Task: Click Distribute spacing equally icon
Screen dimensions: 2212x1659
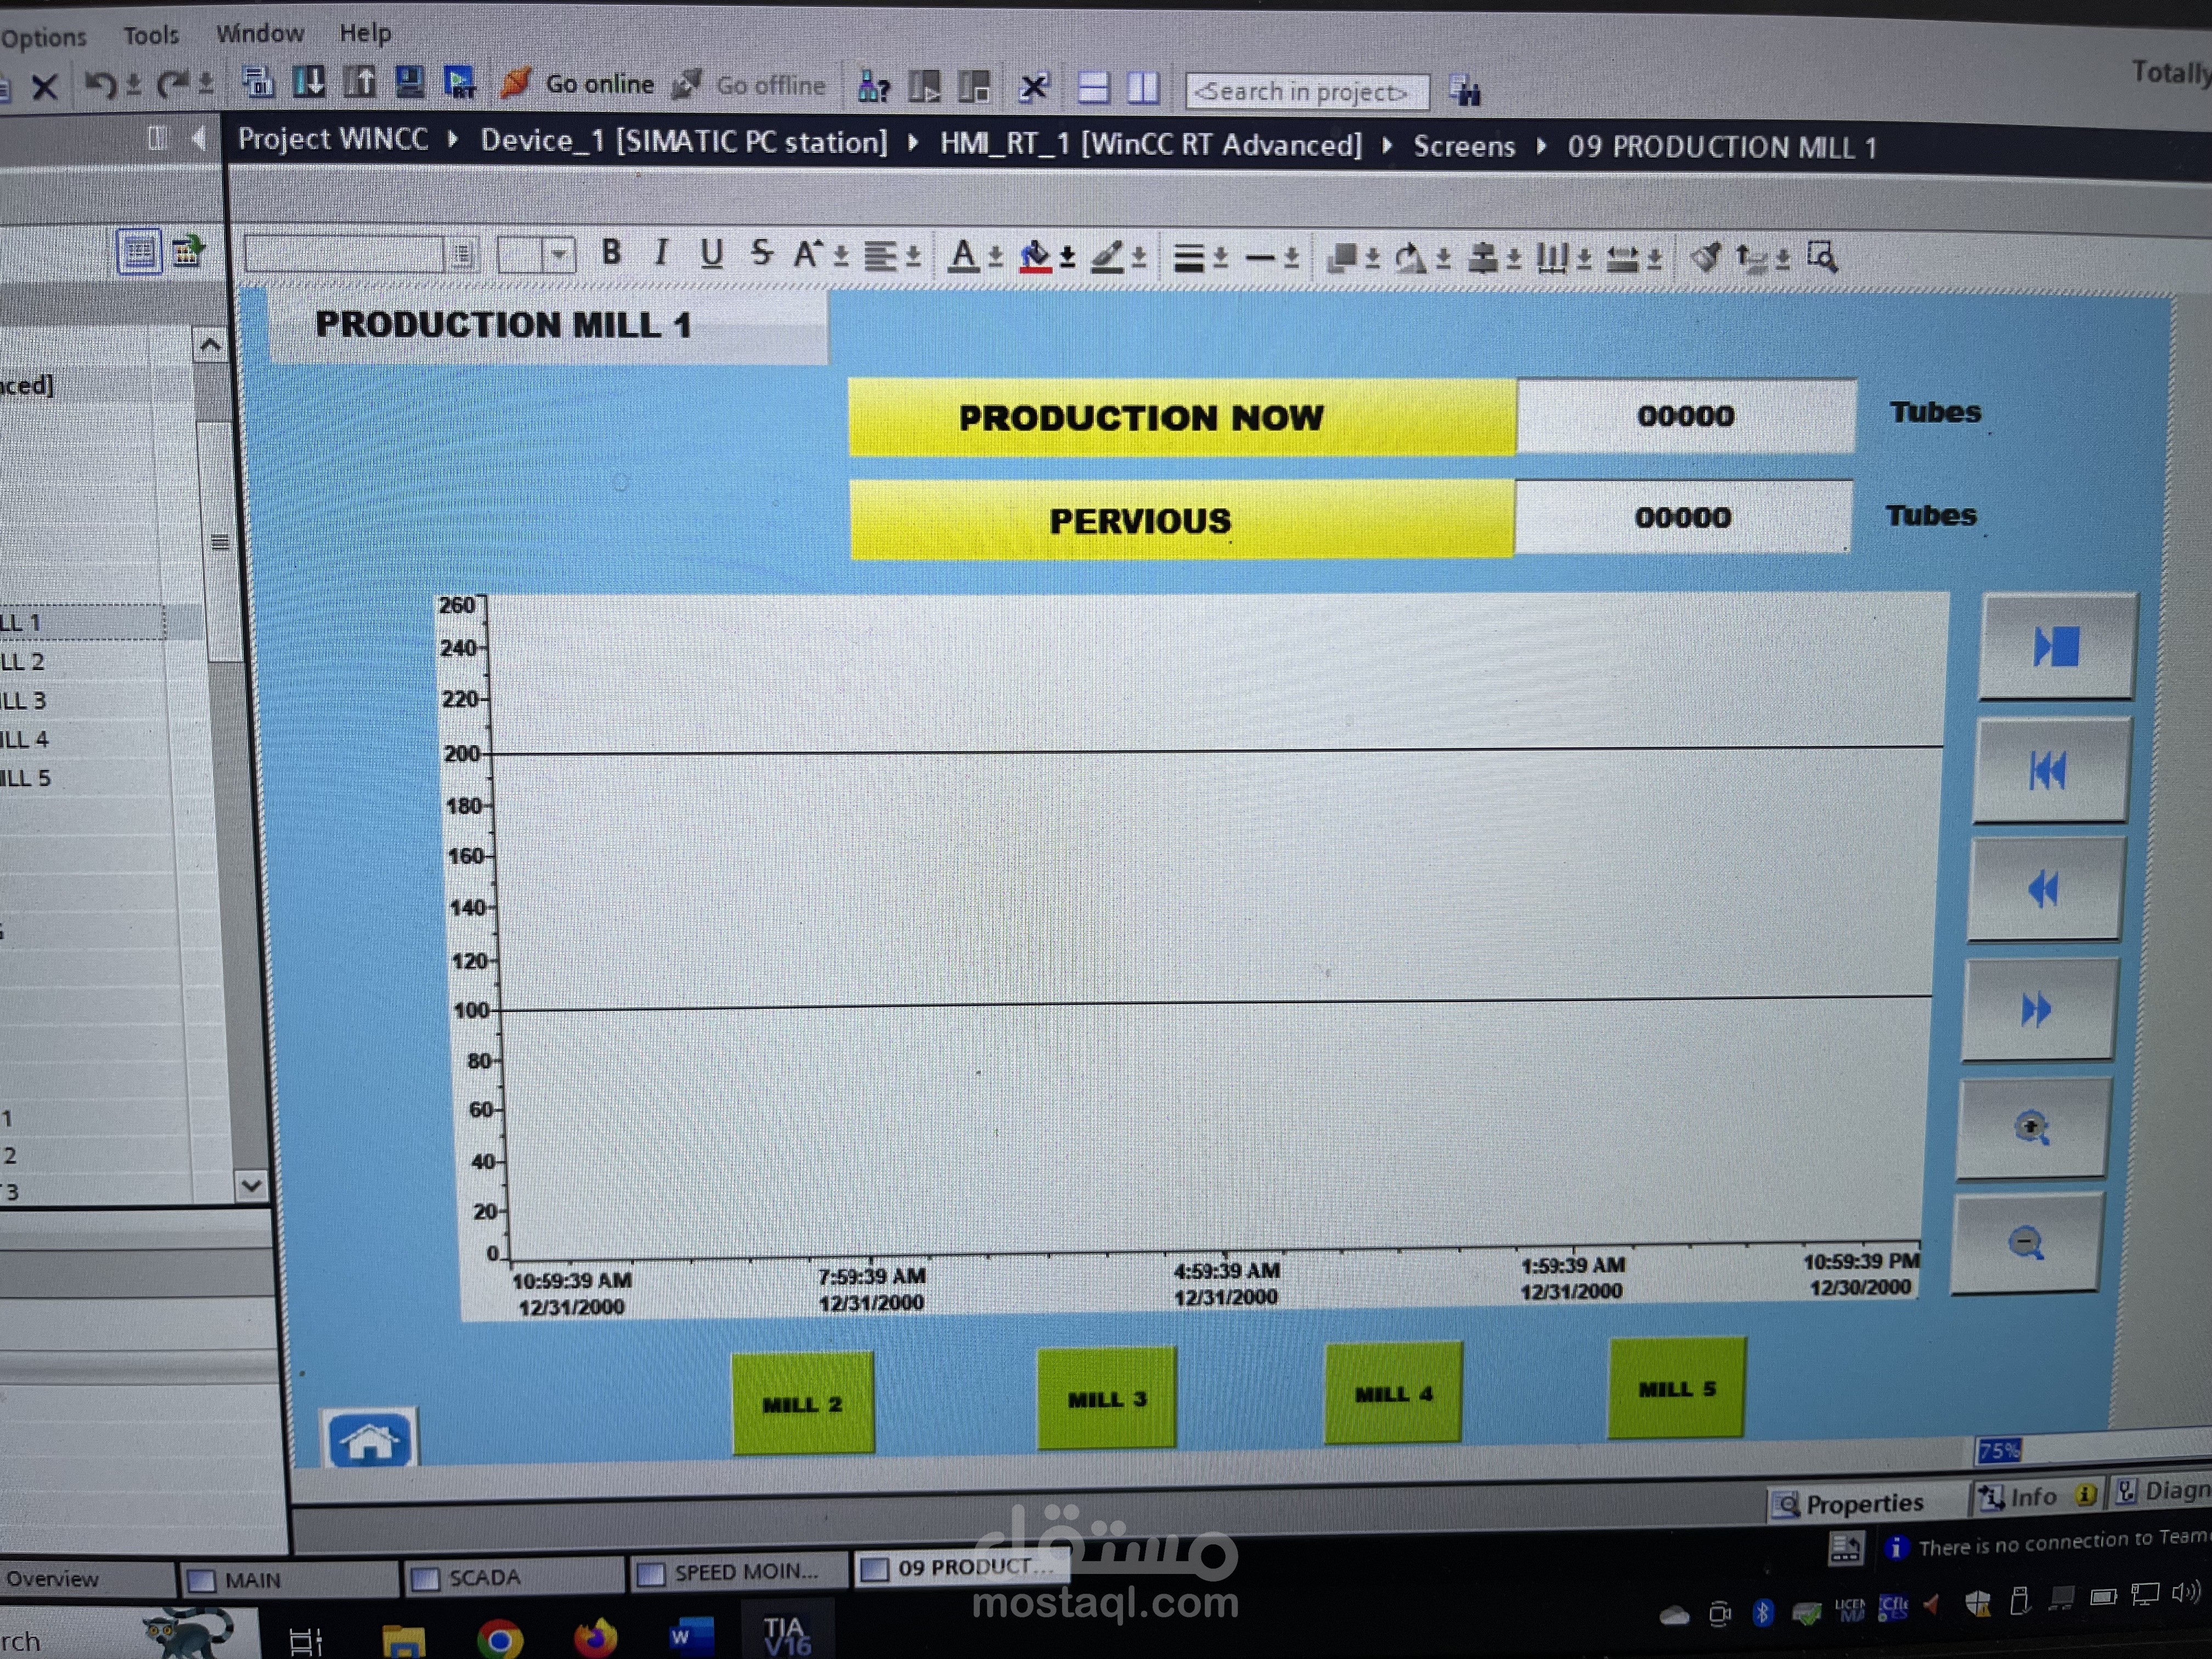Action: [x=1552, y=259]
